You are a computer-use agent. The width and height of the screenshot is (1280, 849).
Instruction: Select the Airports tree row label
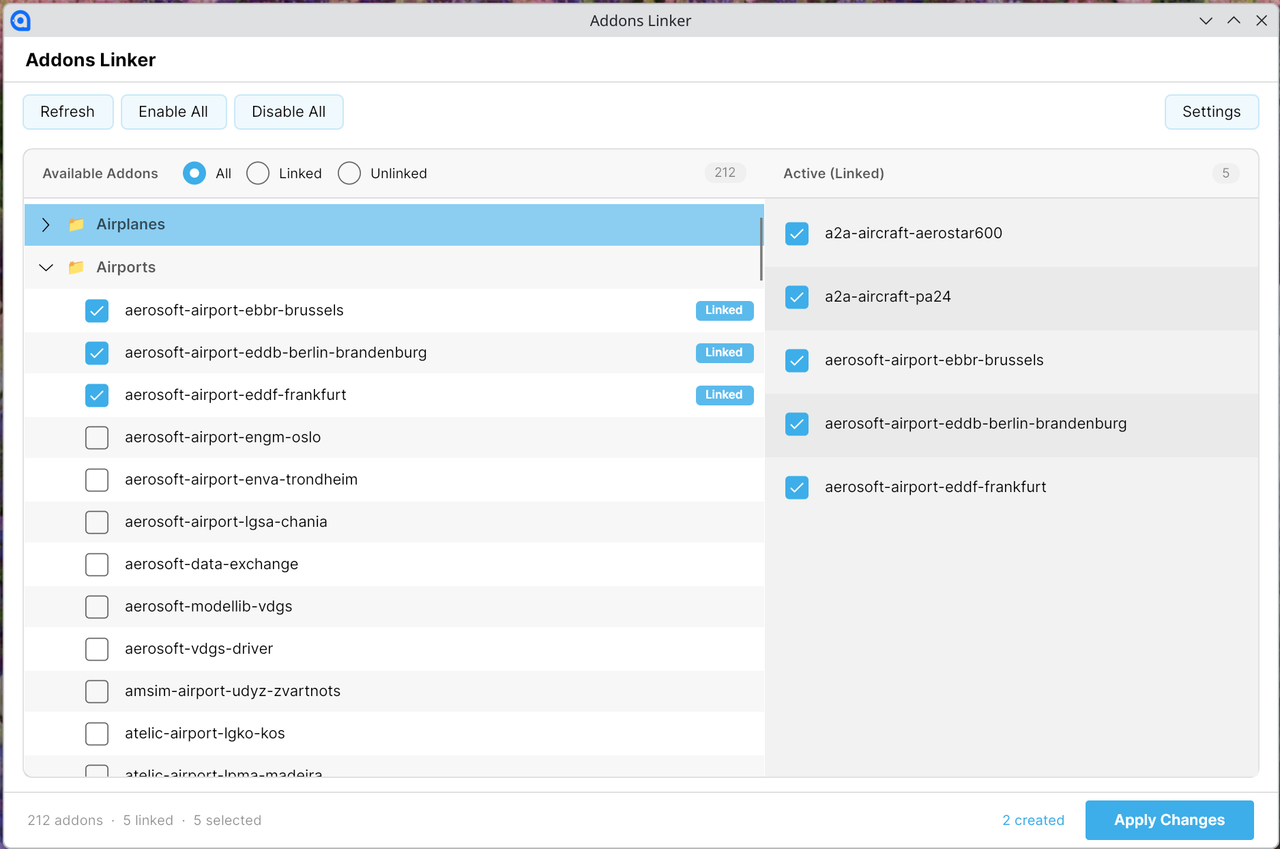tap(126, 268)
